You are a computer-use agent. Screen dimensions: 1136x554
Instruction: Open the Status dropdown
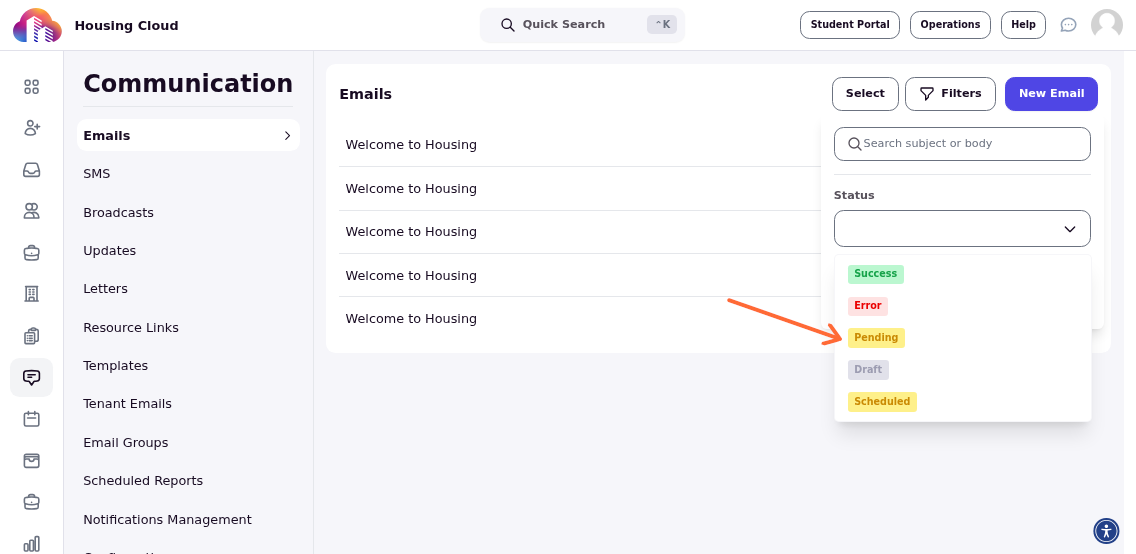point(962,229)
